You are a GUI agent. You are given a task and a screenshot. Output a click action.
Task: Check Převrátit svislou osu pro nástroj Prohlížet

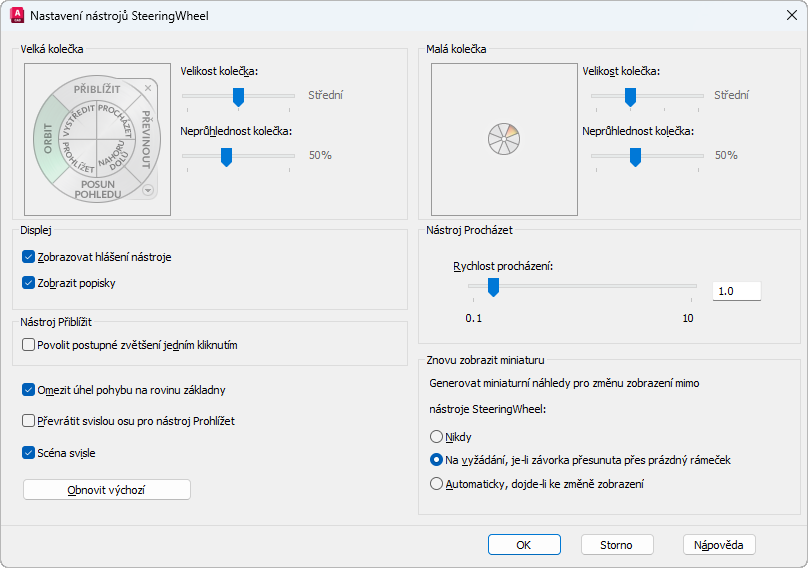pyautogui.click(x=28, y=421)
